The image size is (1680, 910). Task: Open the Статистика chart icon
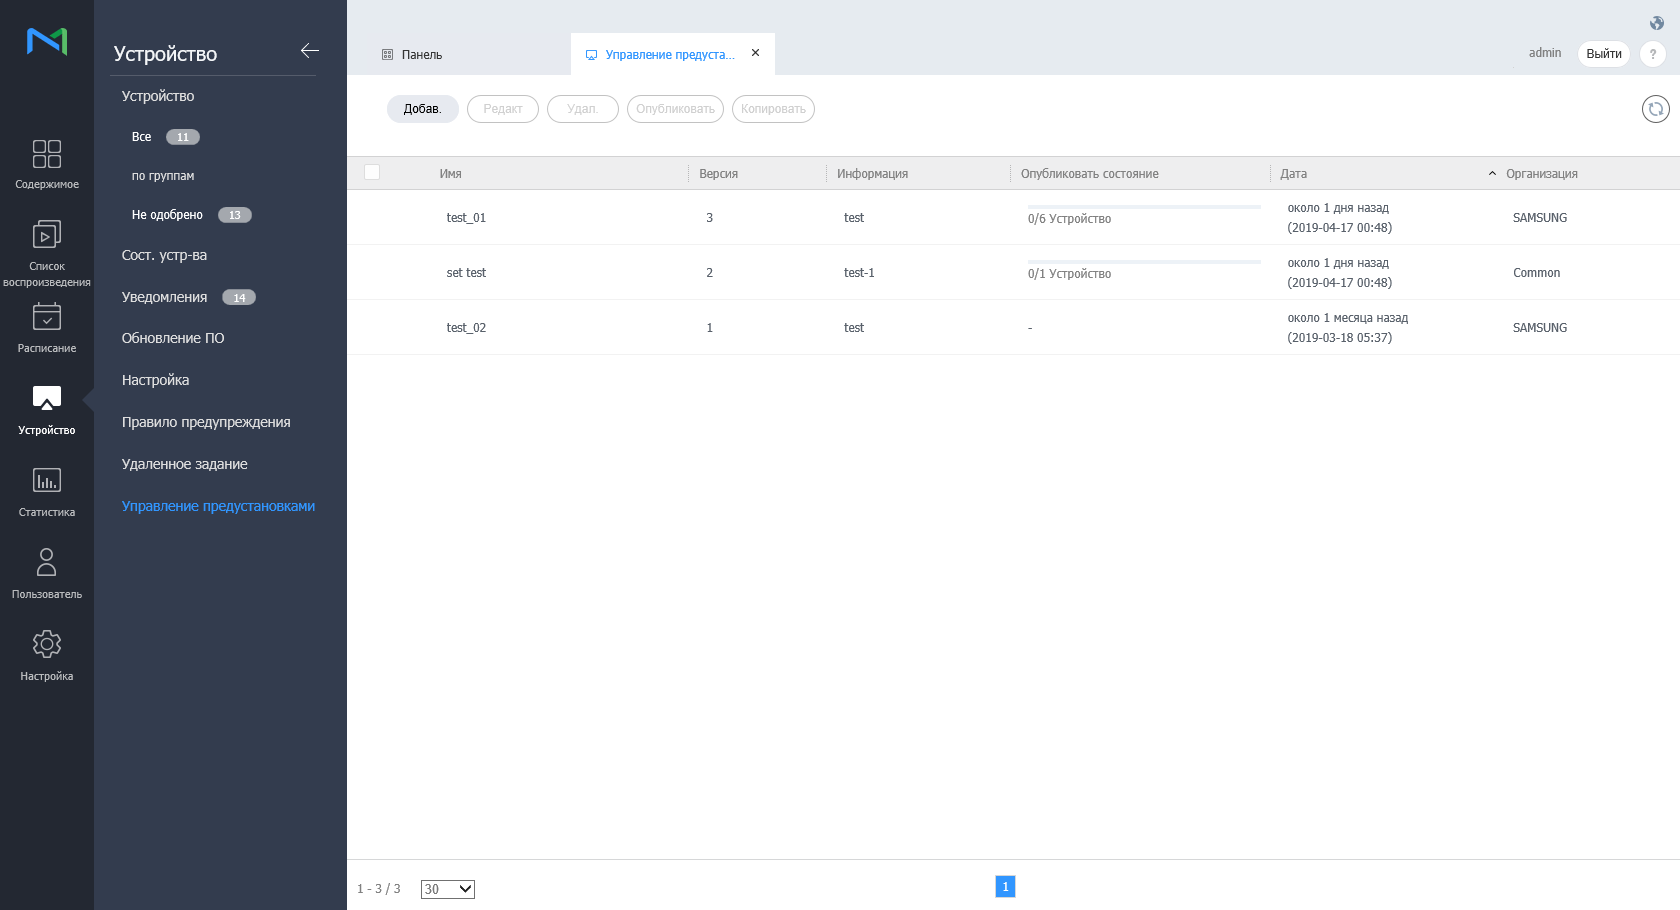pos(47,481)
